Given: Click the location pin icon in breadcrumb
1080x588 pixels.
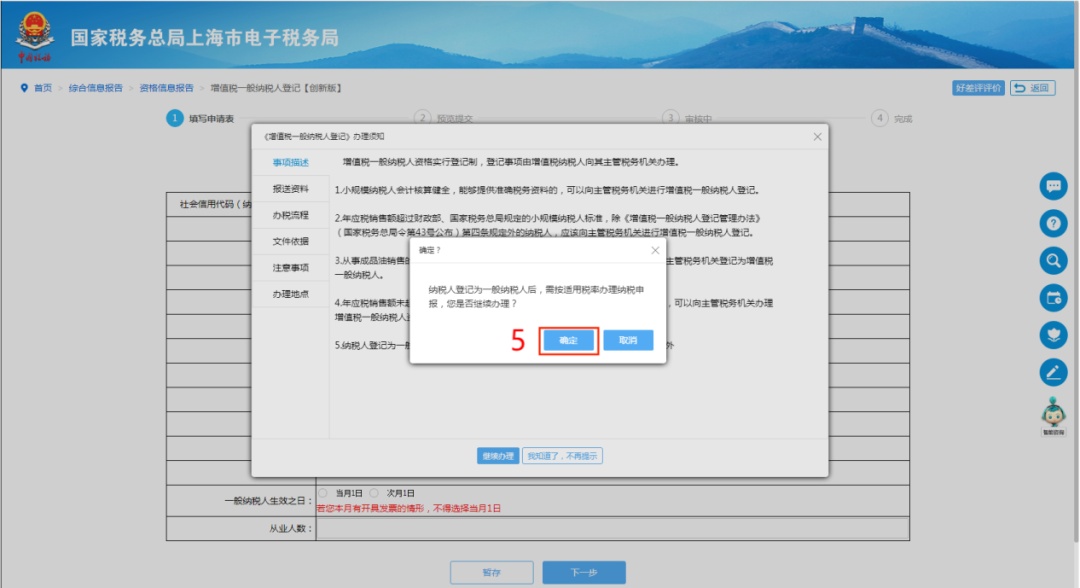Looking at the screenshot, I should click(x=24, y=88).
